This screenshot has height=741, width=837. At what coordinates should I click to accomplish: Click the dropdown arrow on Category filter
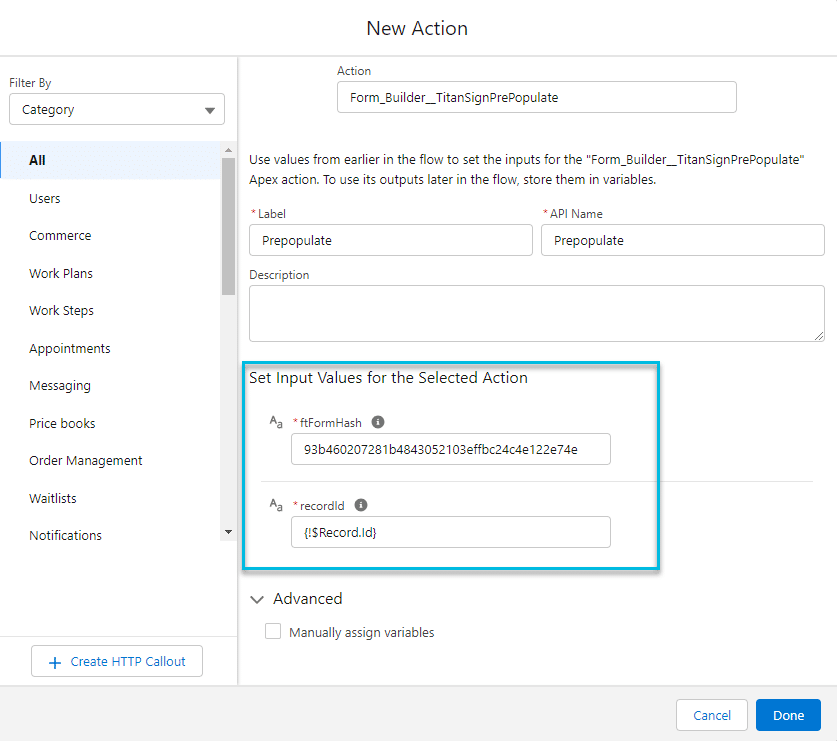[x=210, y=109]
